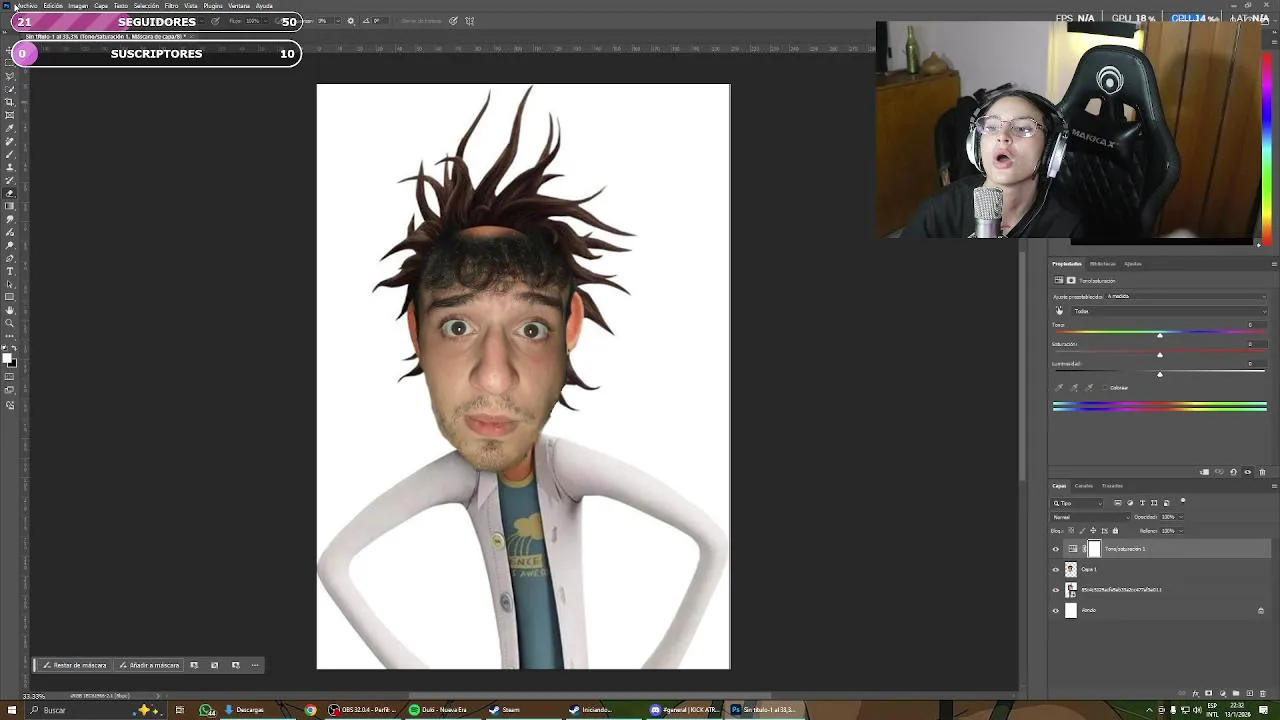Image resolution: width=1280 pixels, height=720 pixels.
Task: Open the Ajuste preestablecido dropdown
Action: 1186,296
